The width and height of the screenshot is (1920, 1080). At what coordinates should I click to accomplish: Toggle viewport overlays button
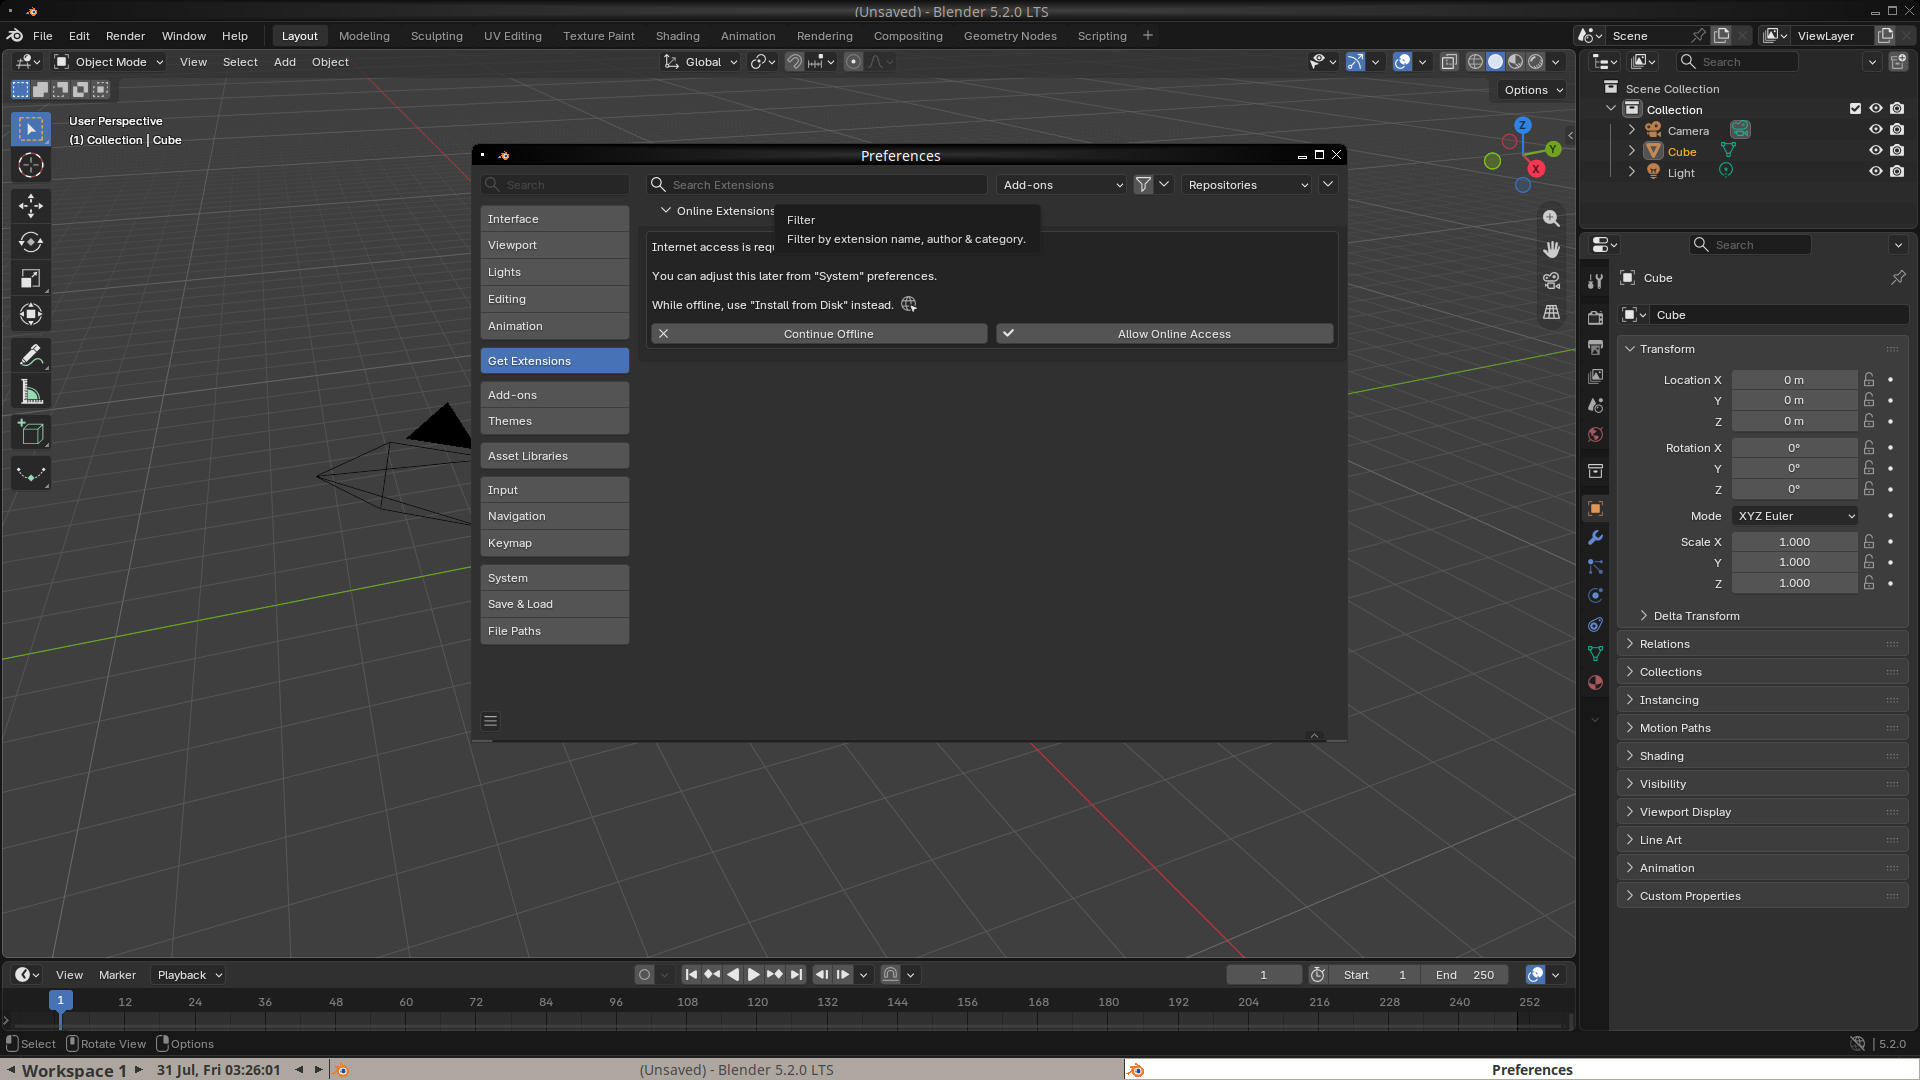1402,62
